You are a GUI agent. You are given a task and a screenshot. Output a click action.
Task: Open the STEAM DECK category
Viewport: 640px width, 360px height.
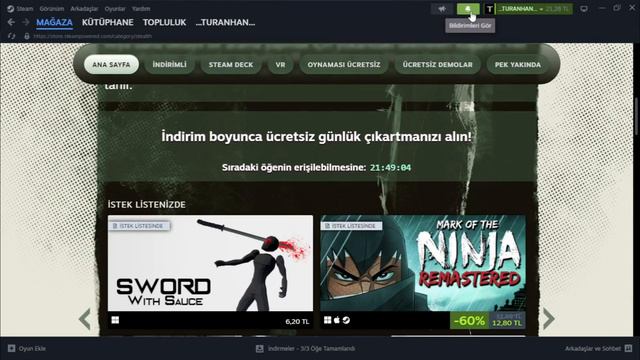click(231, 64)
